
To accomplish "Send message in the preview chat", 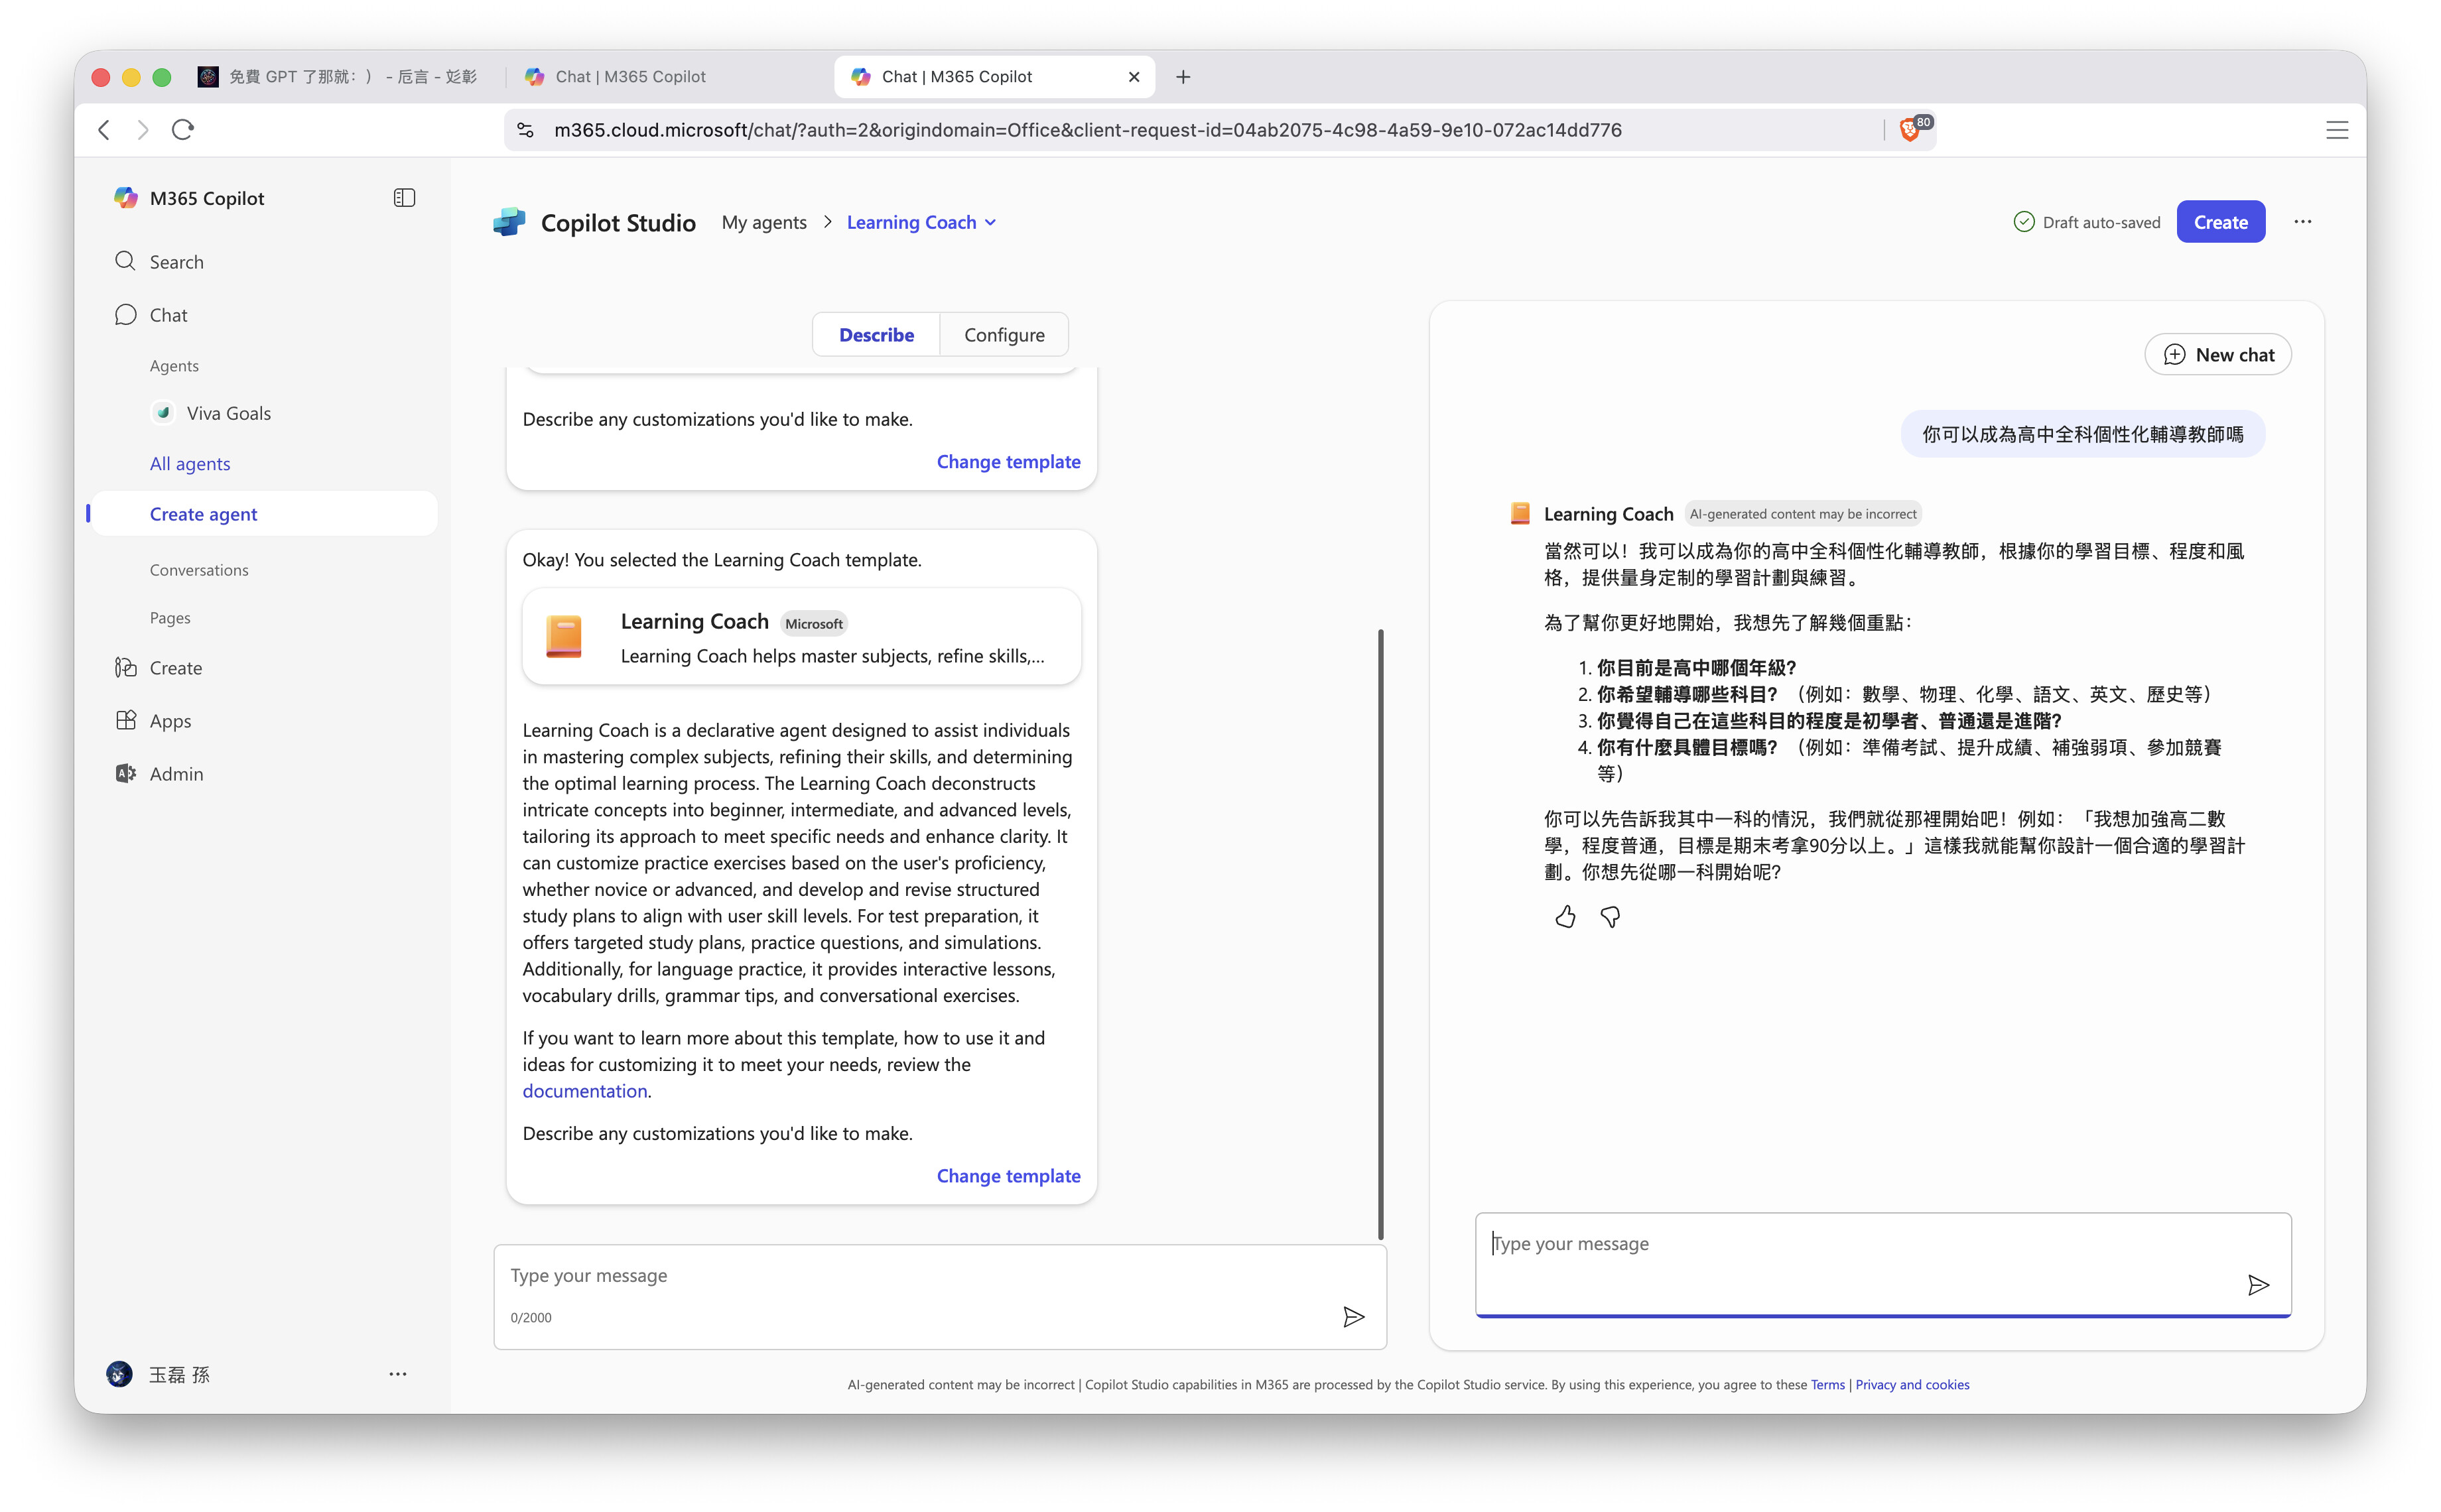I will click(x=2257, y=1285).
